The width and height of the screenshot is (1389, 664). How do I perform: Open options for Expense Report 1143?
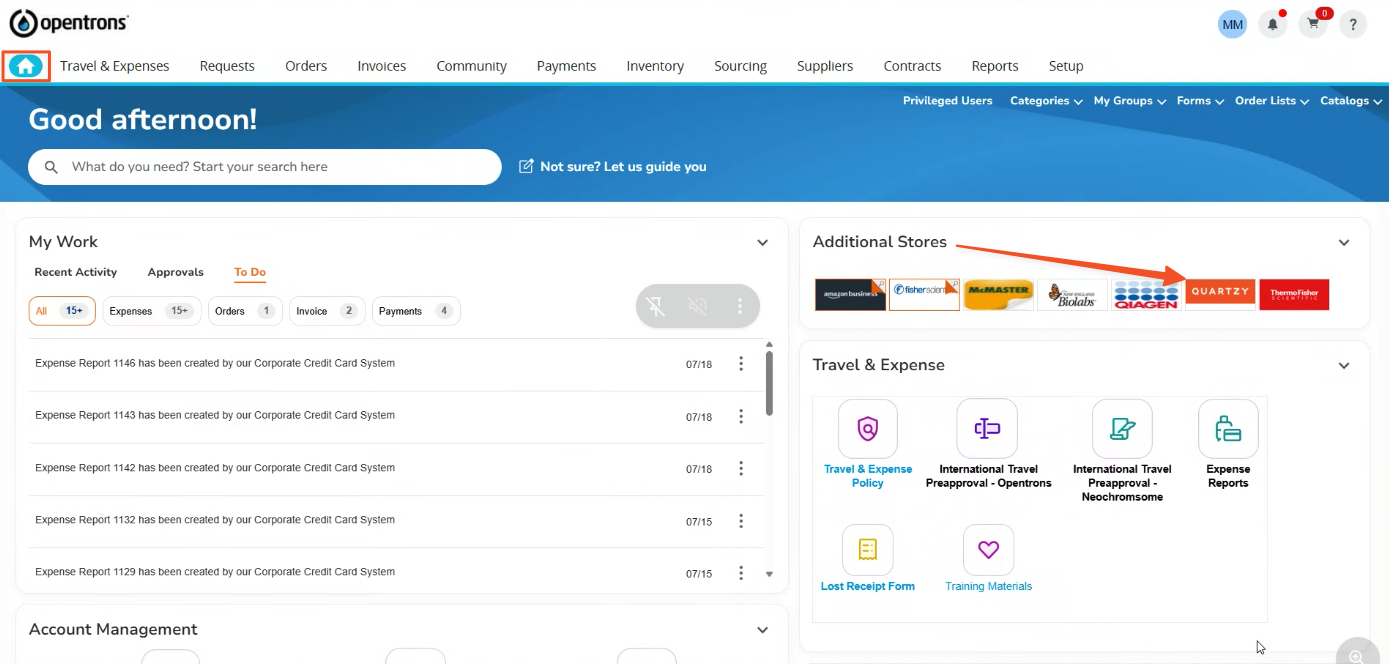pyautogui.click(x=741, y=416)
